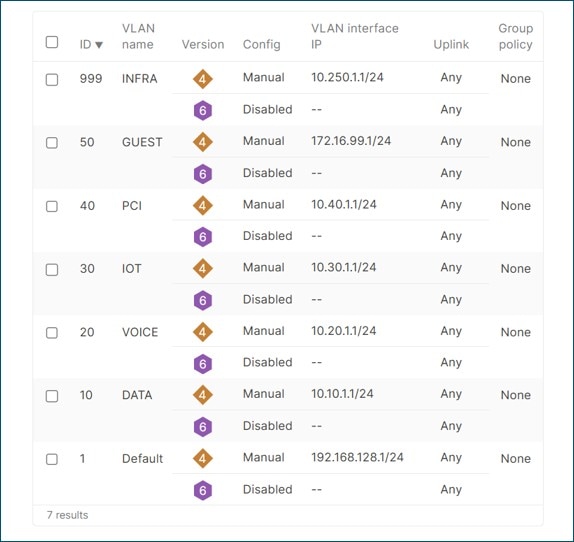Select IP address 10.40.1.1/24
The width and height of the screenshot is (574, 542).
344,204
